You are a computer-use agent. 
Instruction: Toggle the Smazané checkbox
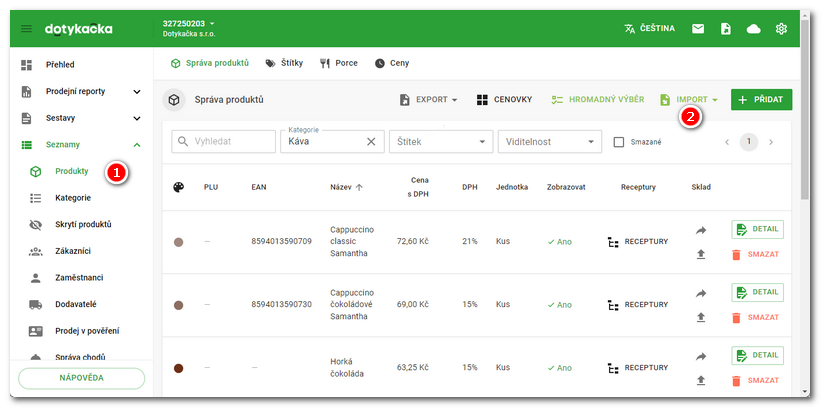click(619, 142)
